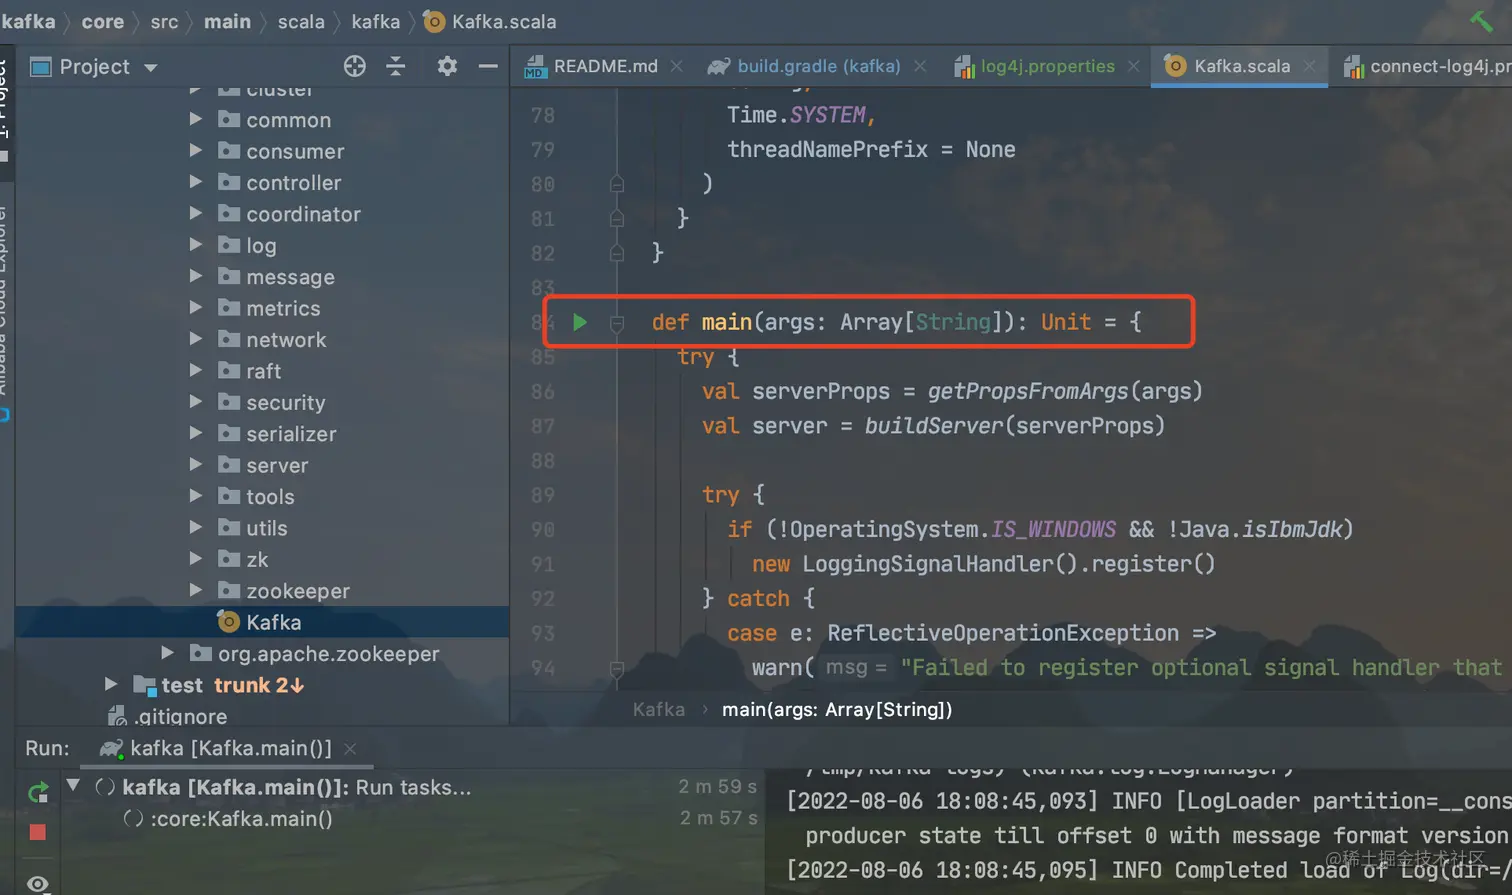Switch to the log4j.properties tab
This screenshot has height=895, width=1512.
1047,66
